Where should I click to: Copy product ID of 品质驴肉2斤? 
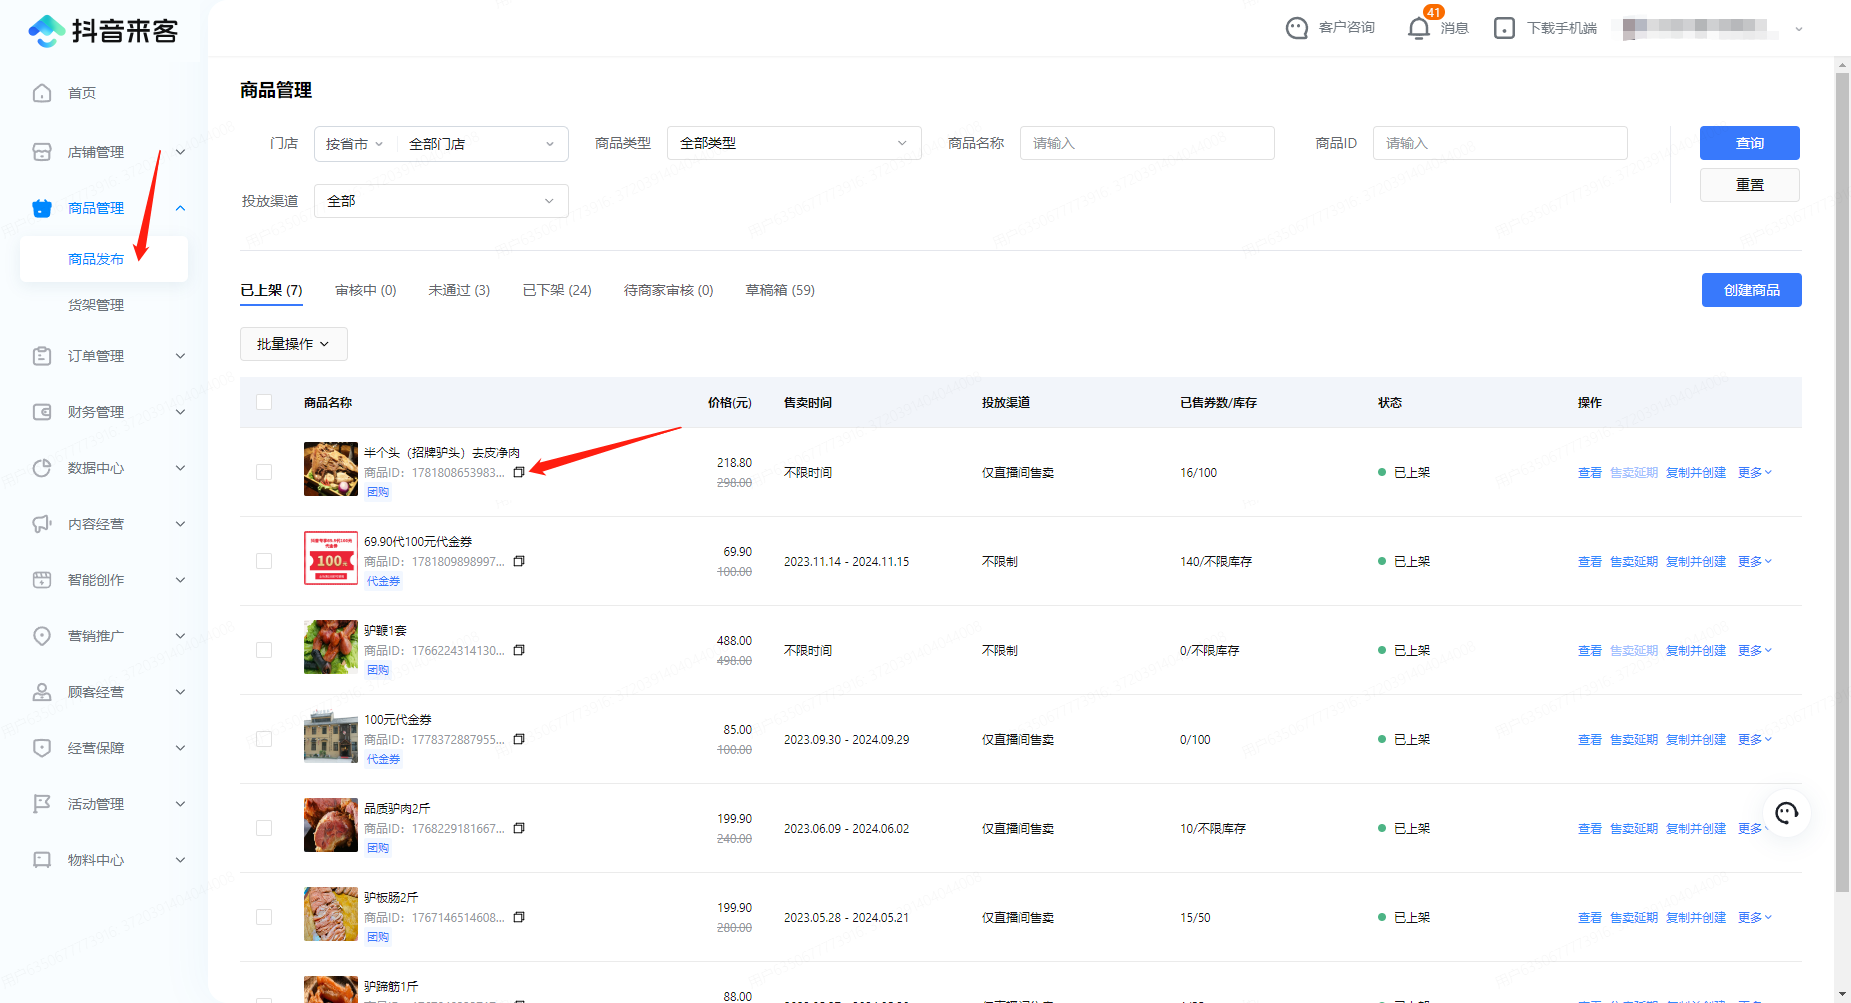[519, 828]
